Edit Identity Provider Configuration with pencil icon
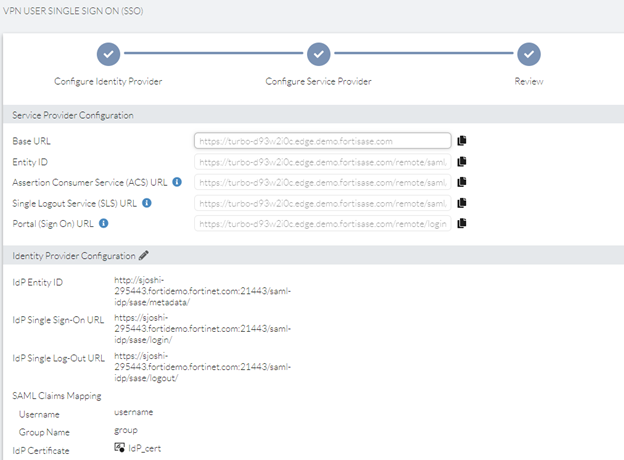 pyautogui.click(x=144, y=255)
